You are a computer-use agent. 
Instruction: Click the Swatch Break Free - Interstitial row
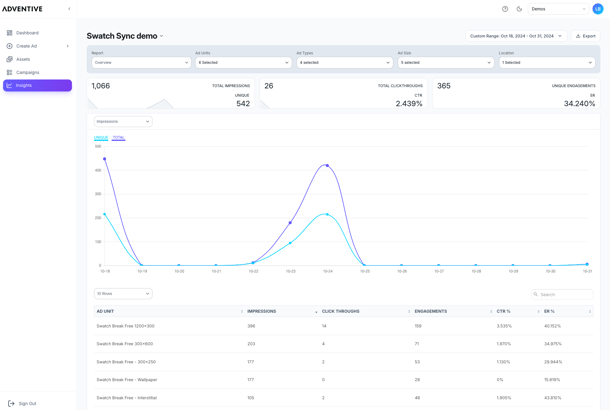(x=344, y=398)
